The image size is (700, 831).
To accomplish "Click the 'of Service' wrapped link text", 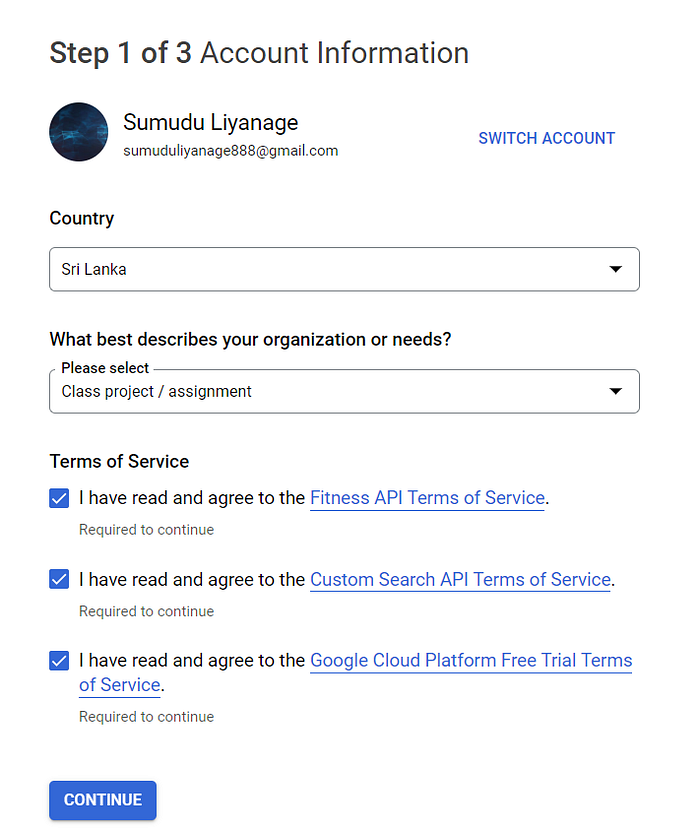I will (120, 685).
